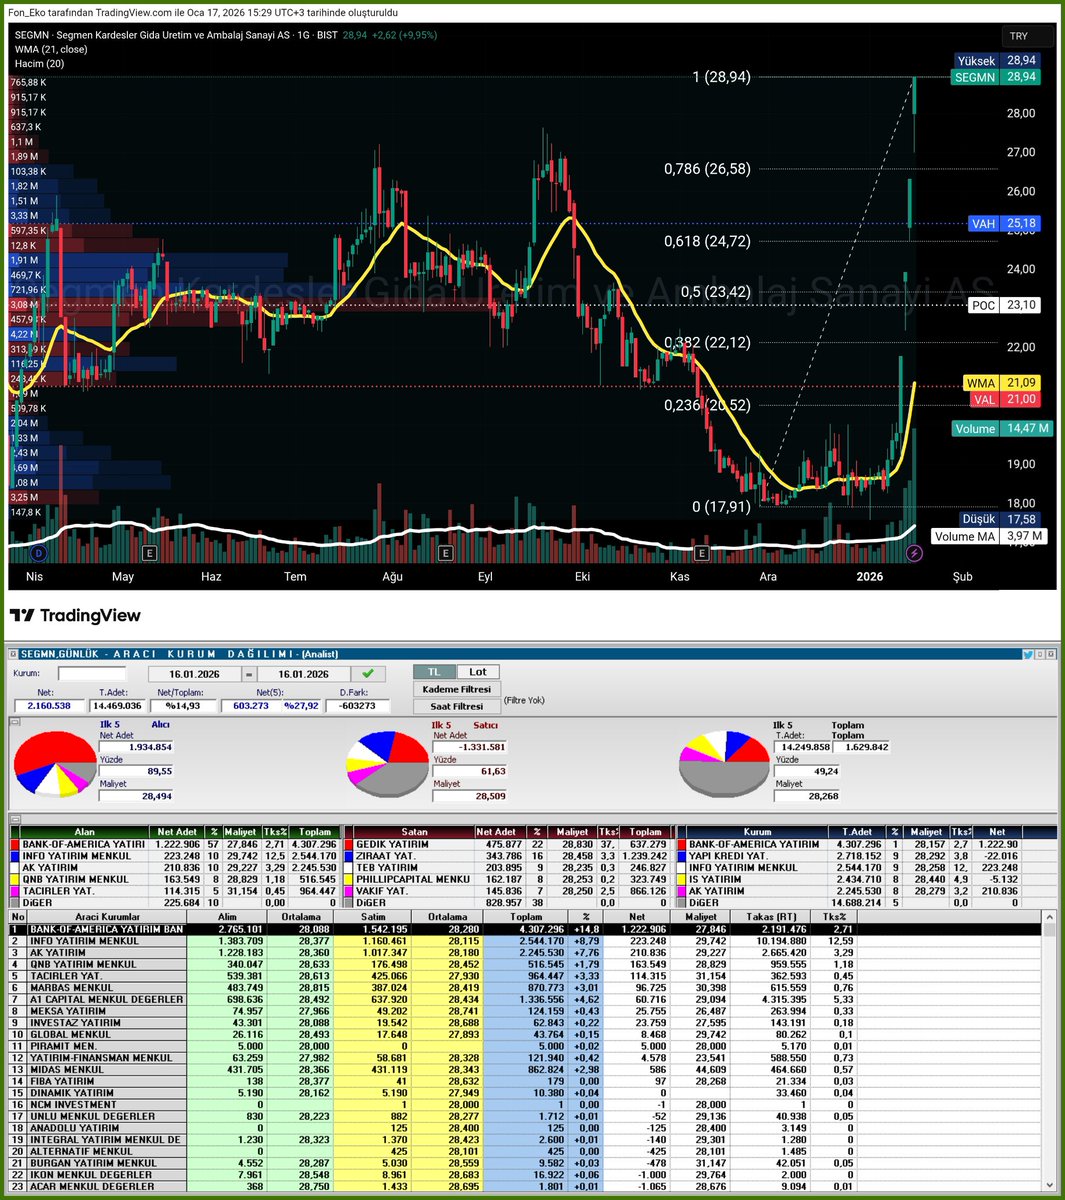This screenshot has height=1200, width=1065.
Task: Click the Volume 14,47 M label
Action: (1002, 428)
